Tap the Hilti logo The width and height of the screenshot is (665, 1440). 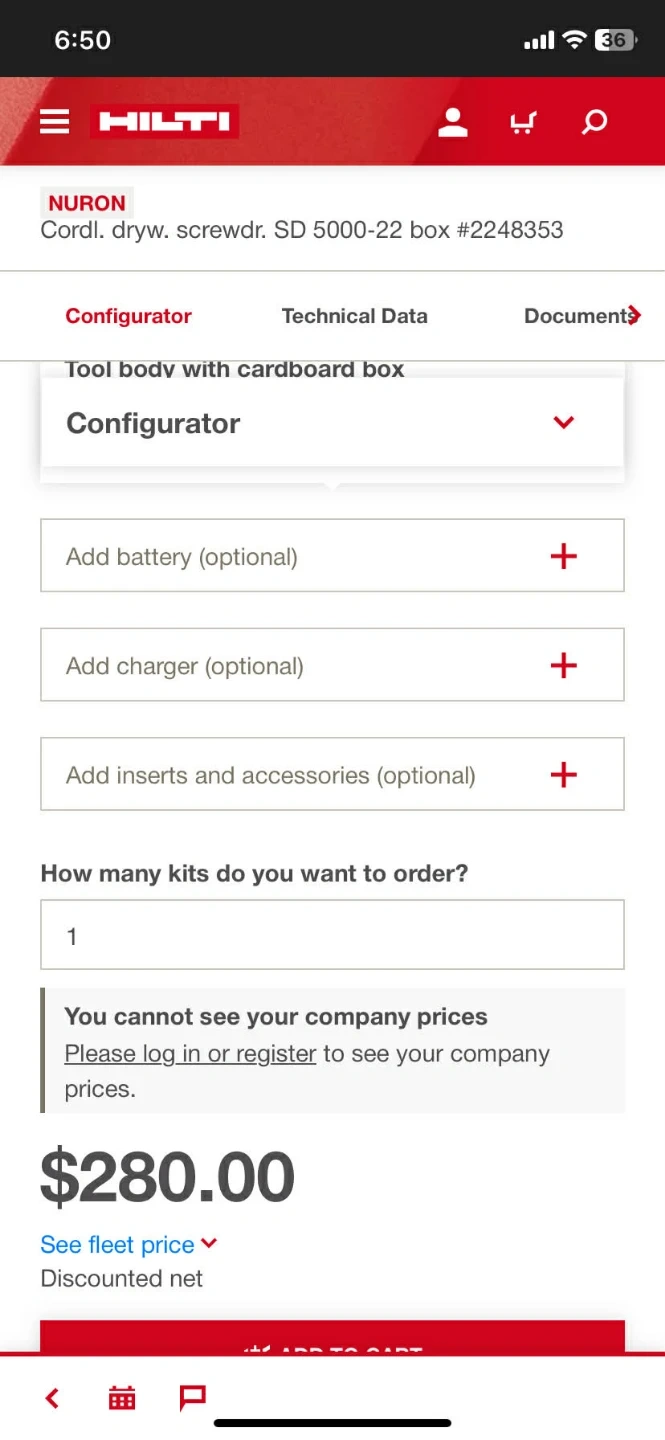point(164,122)
